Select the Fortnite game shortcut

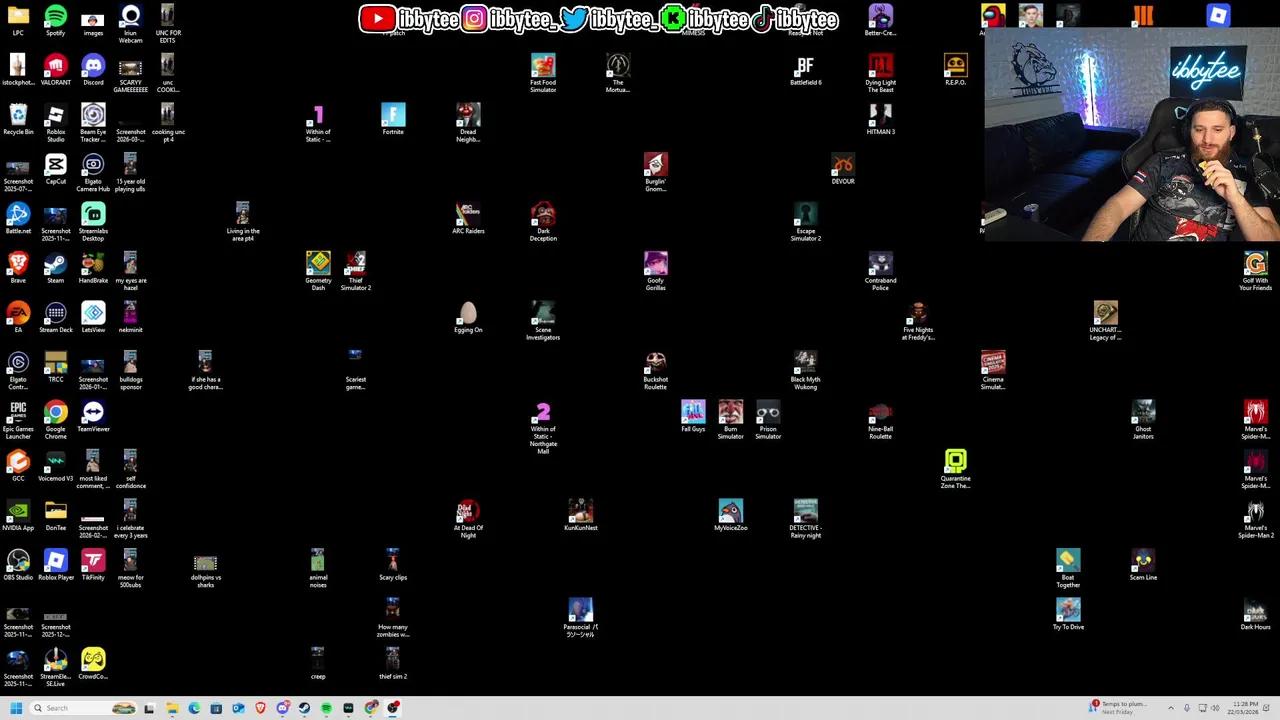tap(393, 120)
